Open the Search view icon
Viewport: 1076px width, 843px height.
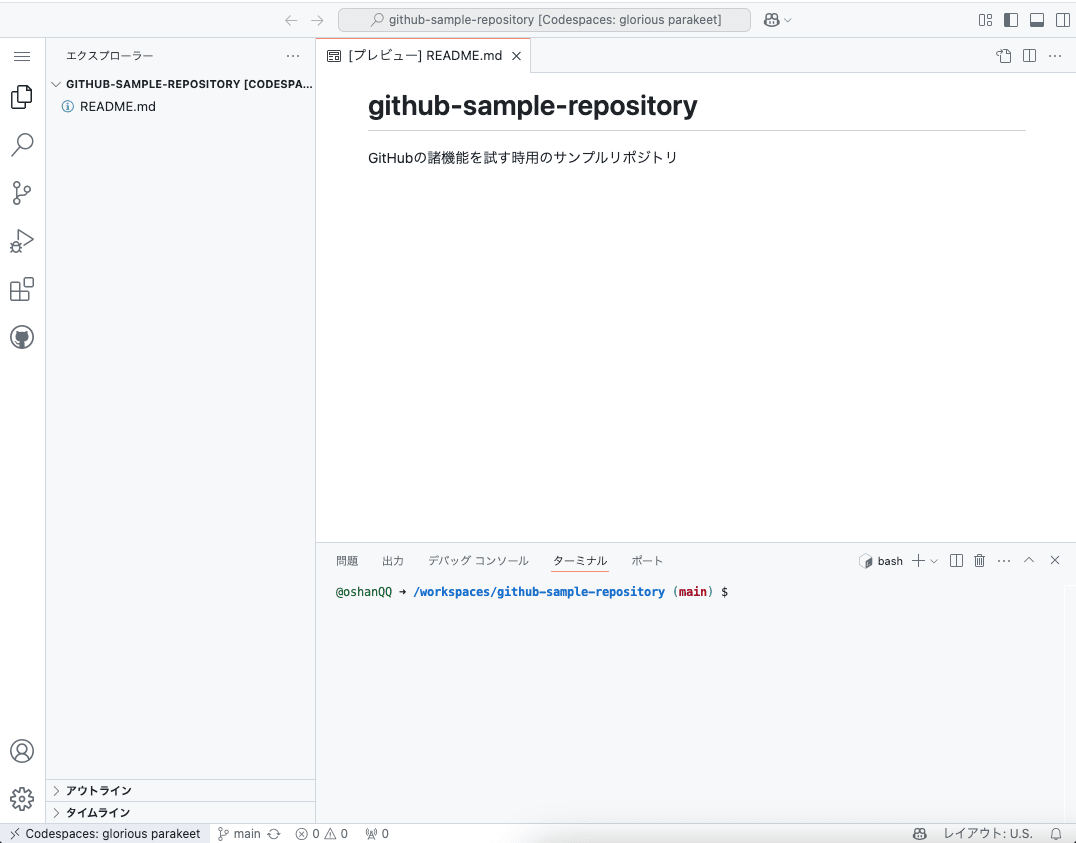pyautogui.click(x=22, y=145)
